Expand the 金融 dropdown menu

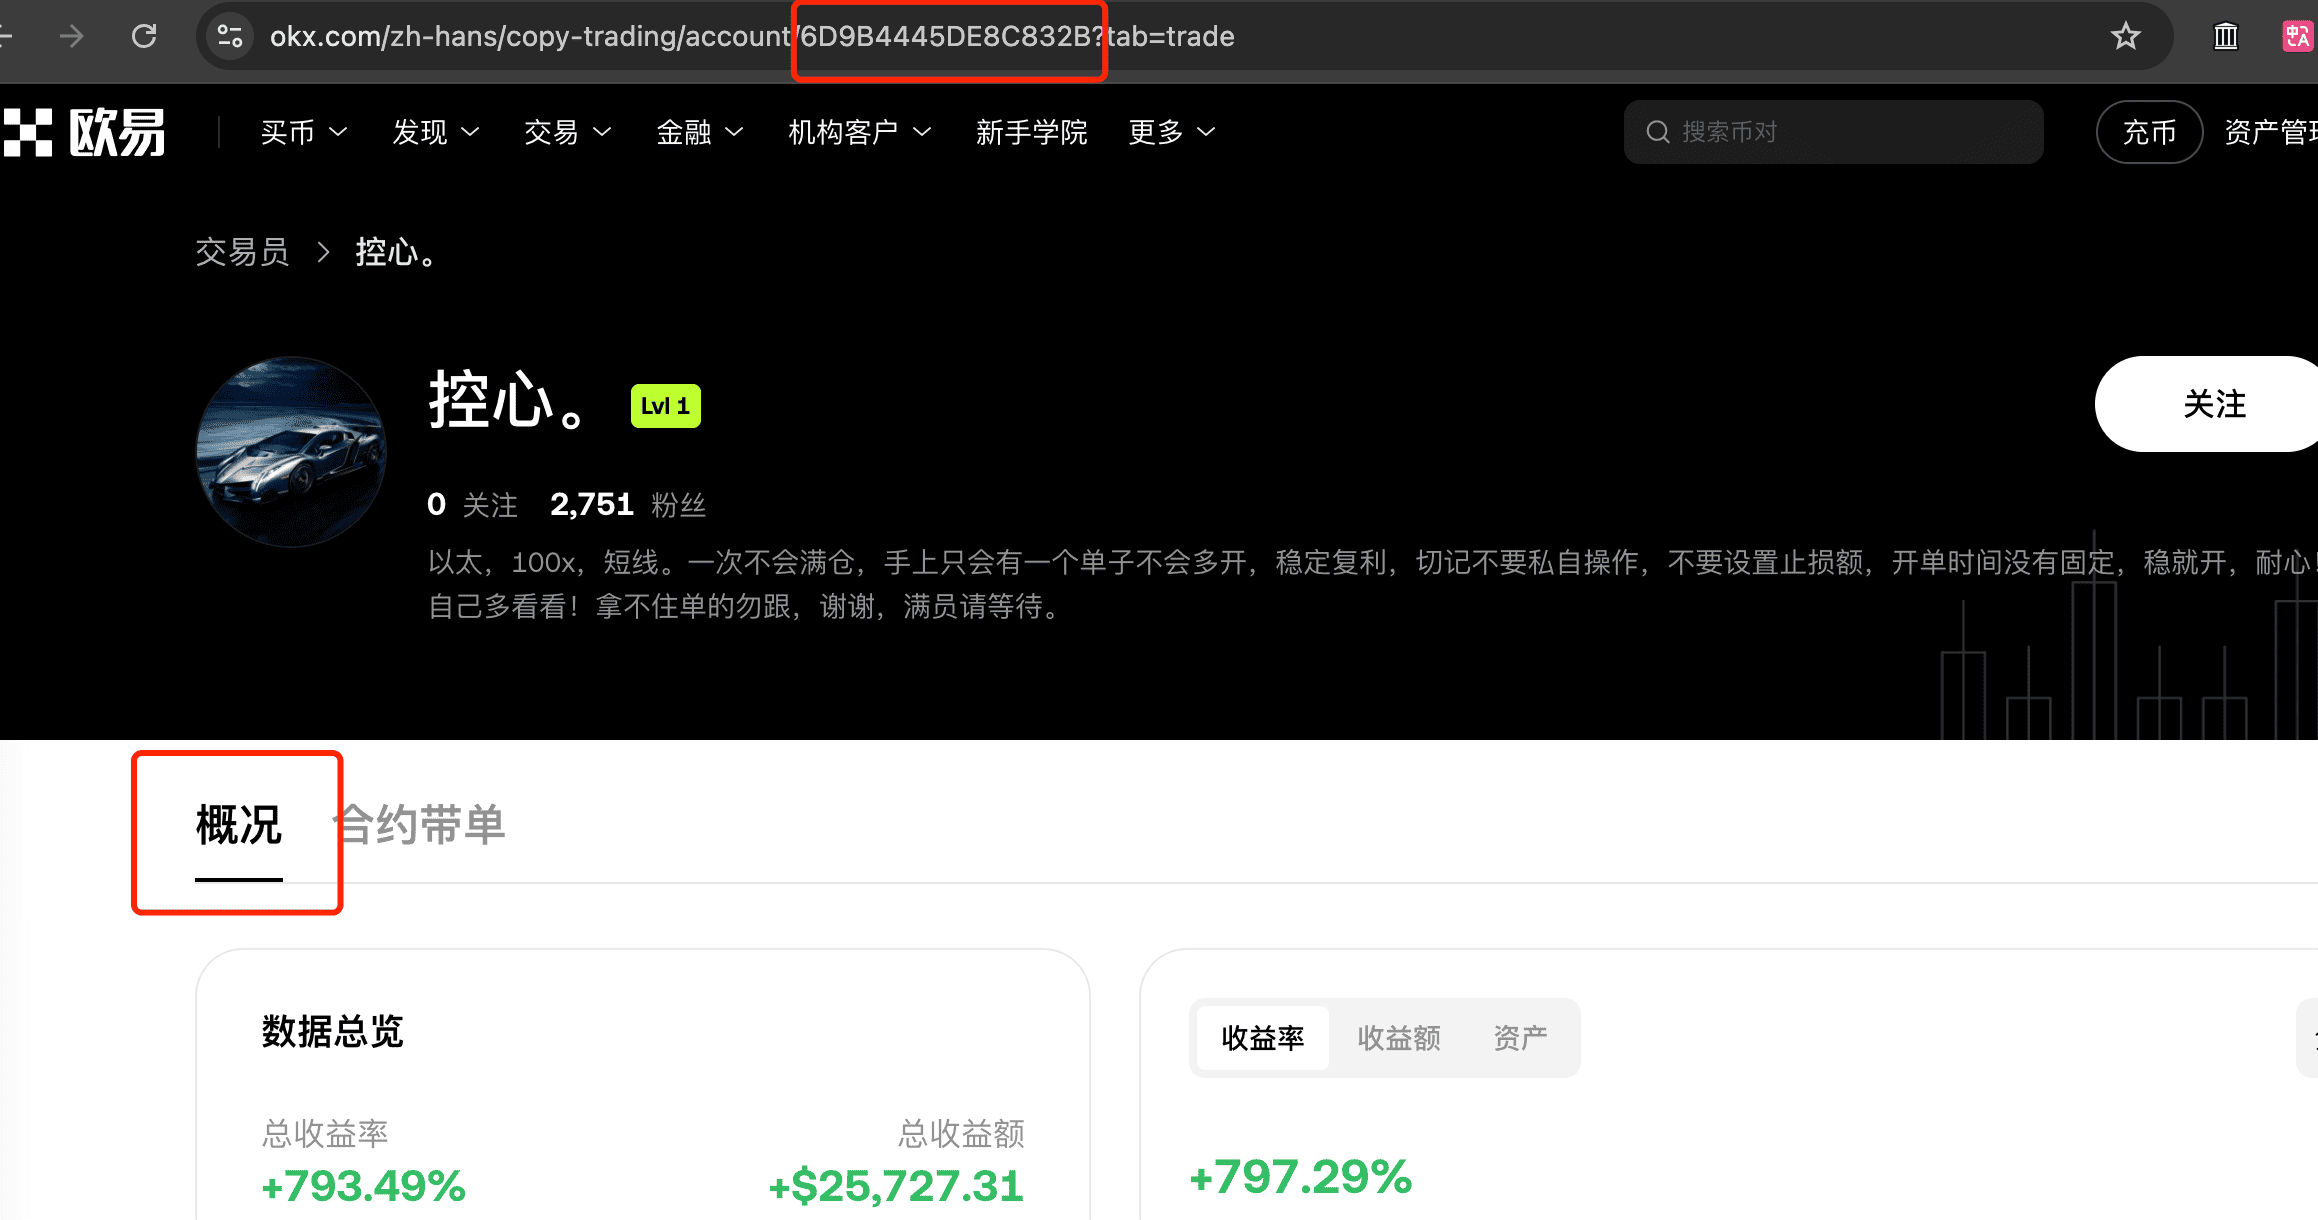[699, 132]
